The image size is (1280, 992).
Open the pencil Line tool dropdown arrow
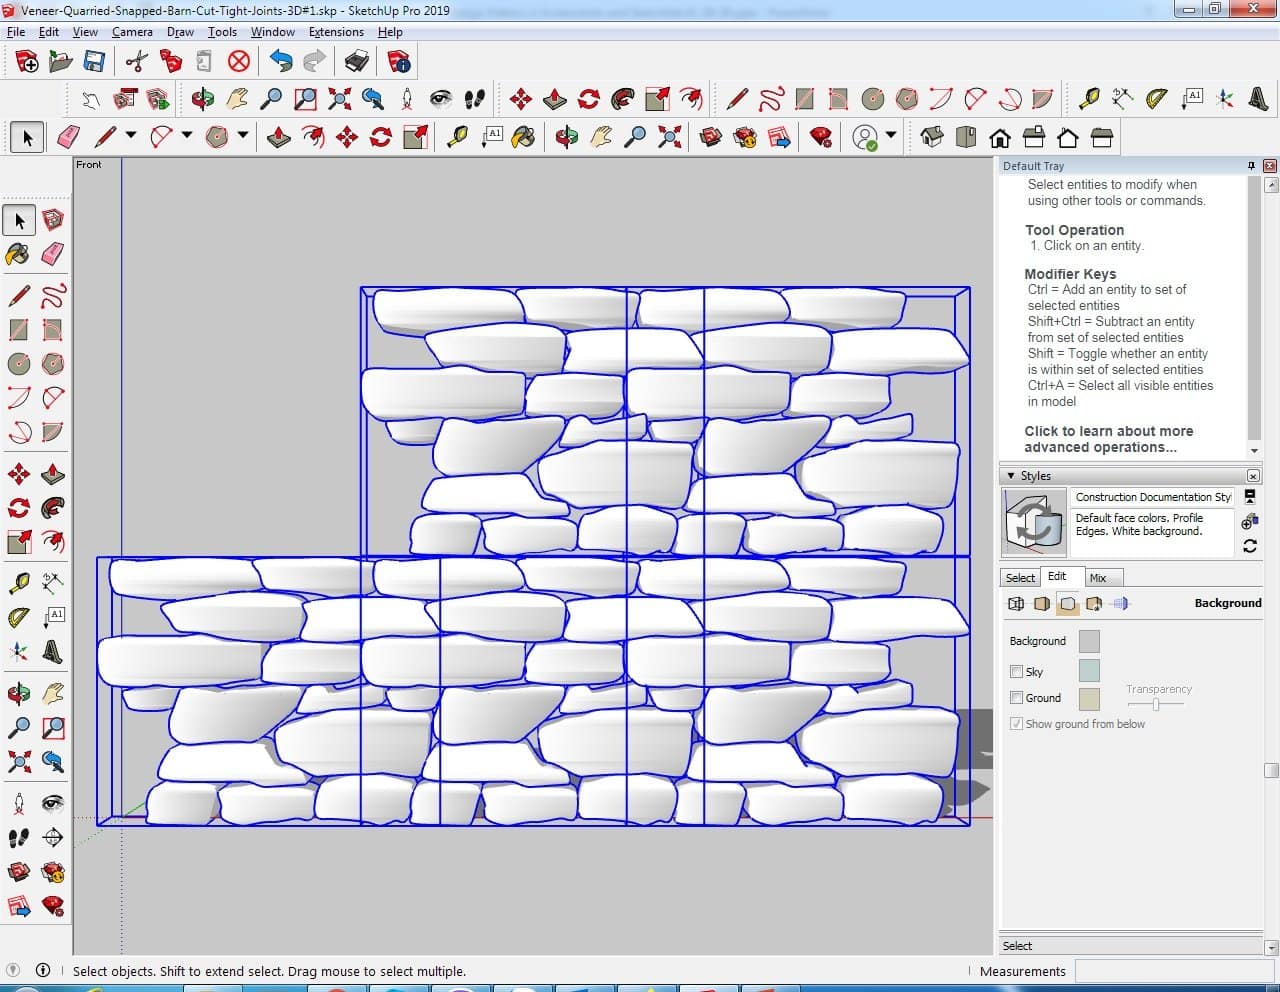131,136
